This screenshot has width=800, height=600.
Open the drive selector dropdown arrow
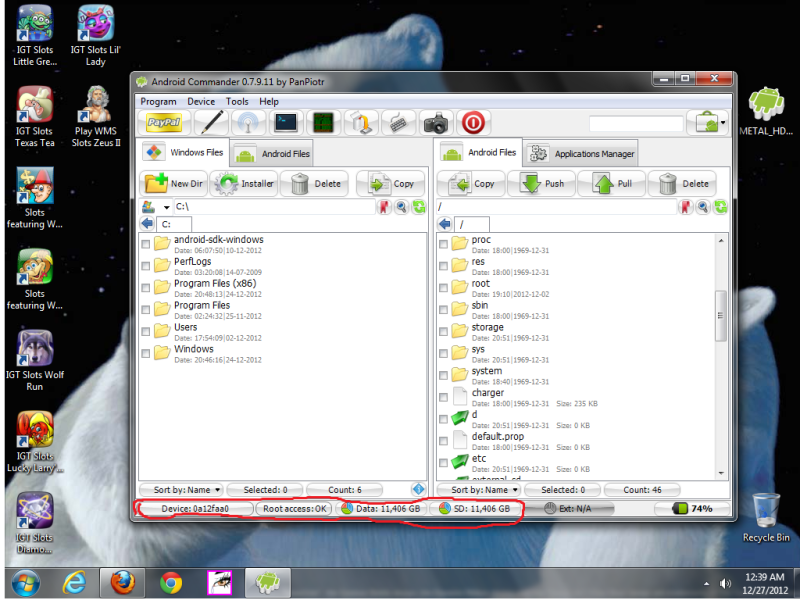tap(166, 207)
